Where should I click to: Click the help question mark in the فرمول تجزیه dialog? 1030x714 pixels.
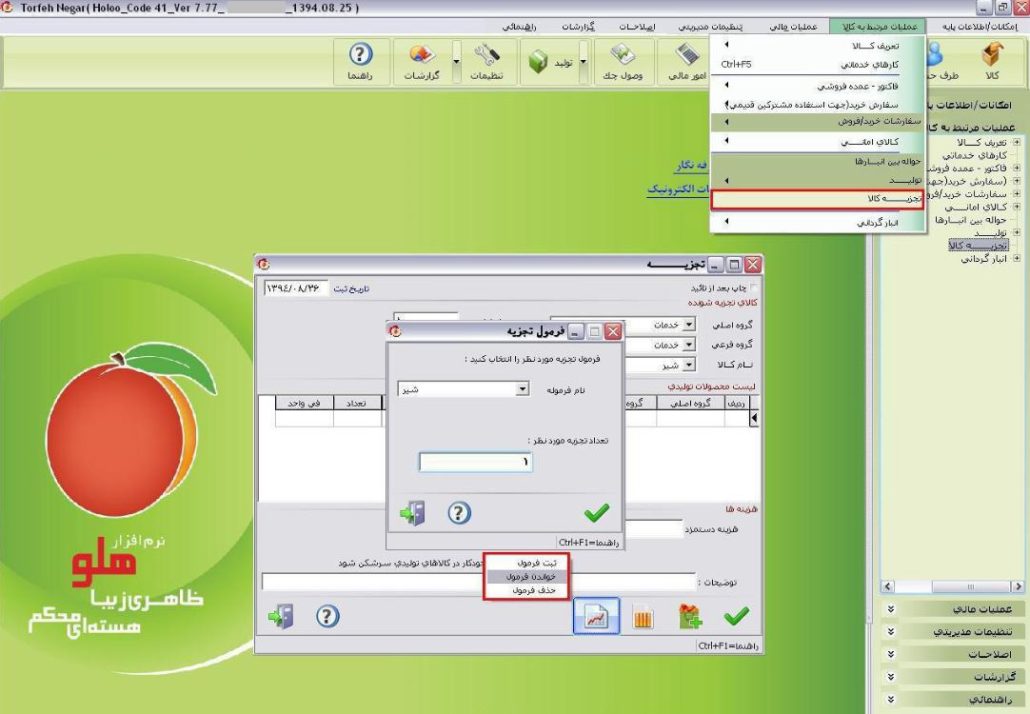458,513
